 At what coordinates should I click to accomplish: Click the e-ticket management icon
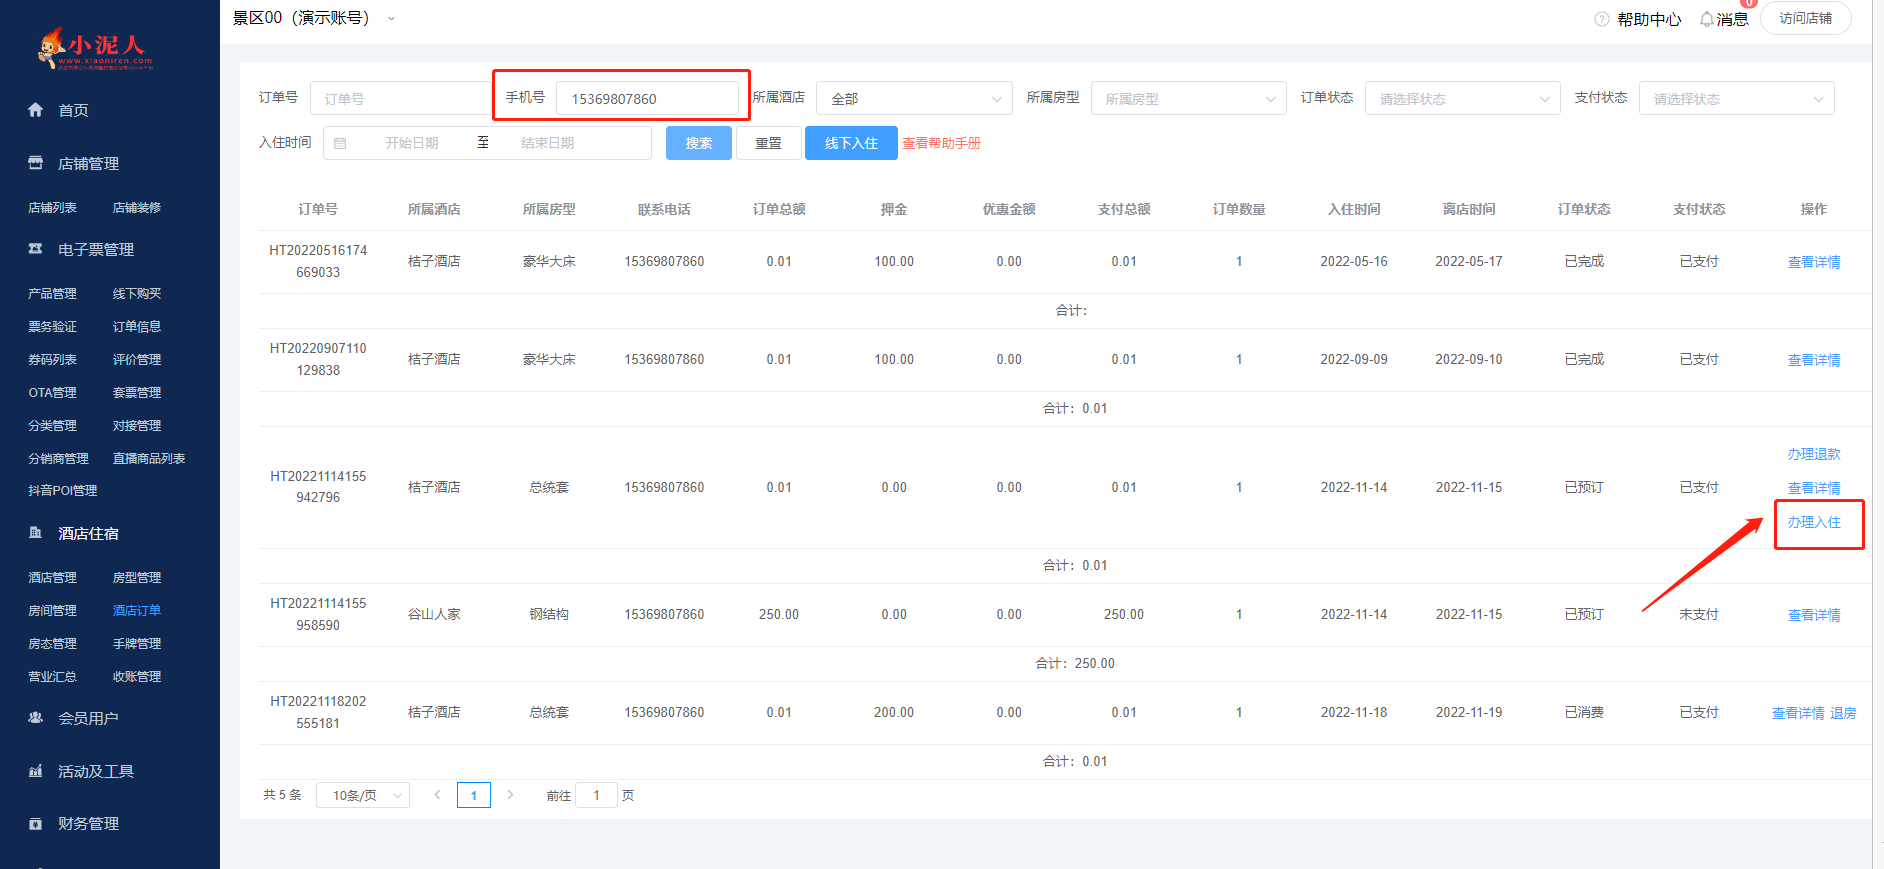36,249
